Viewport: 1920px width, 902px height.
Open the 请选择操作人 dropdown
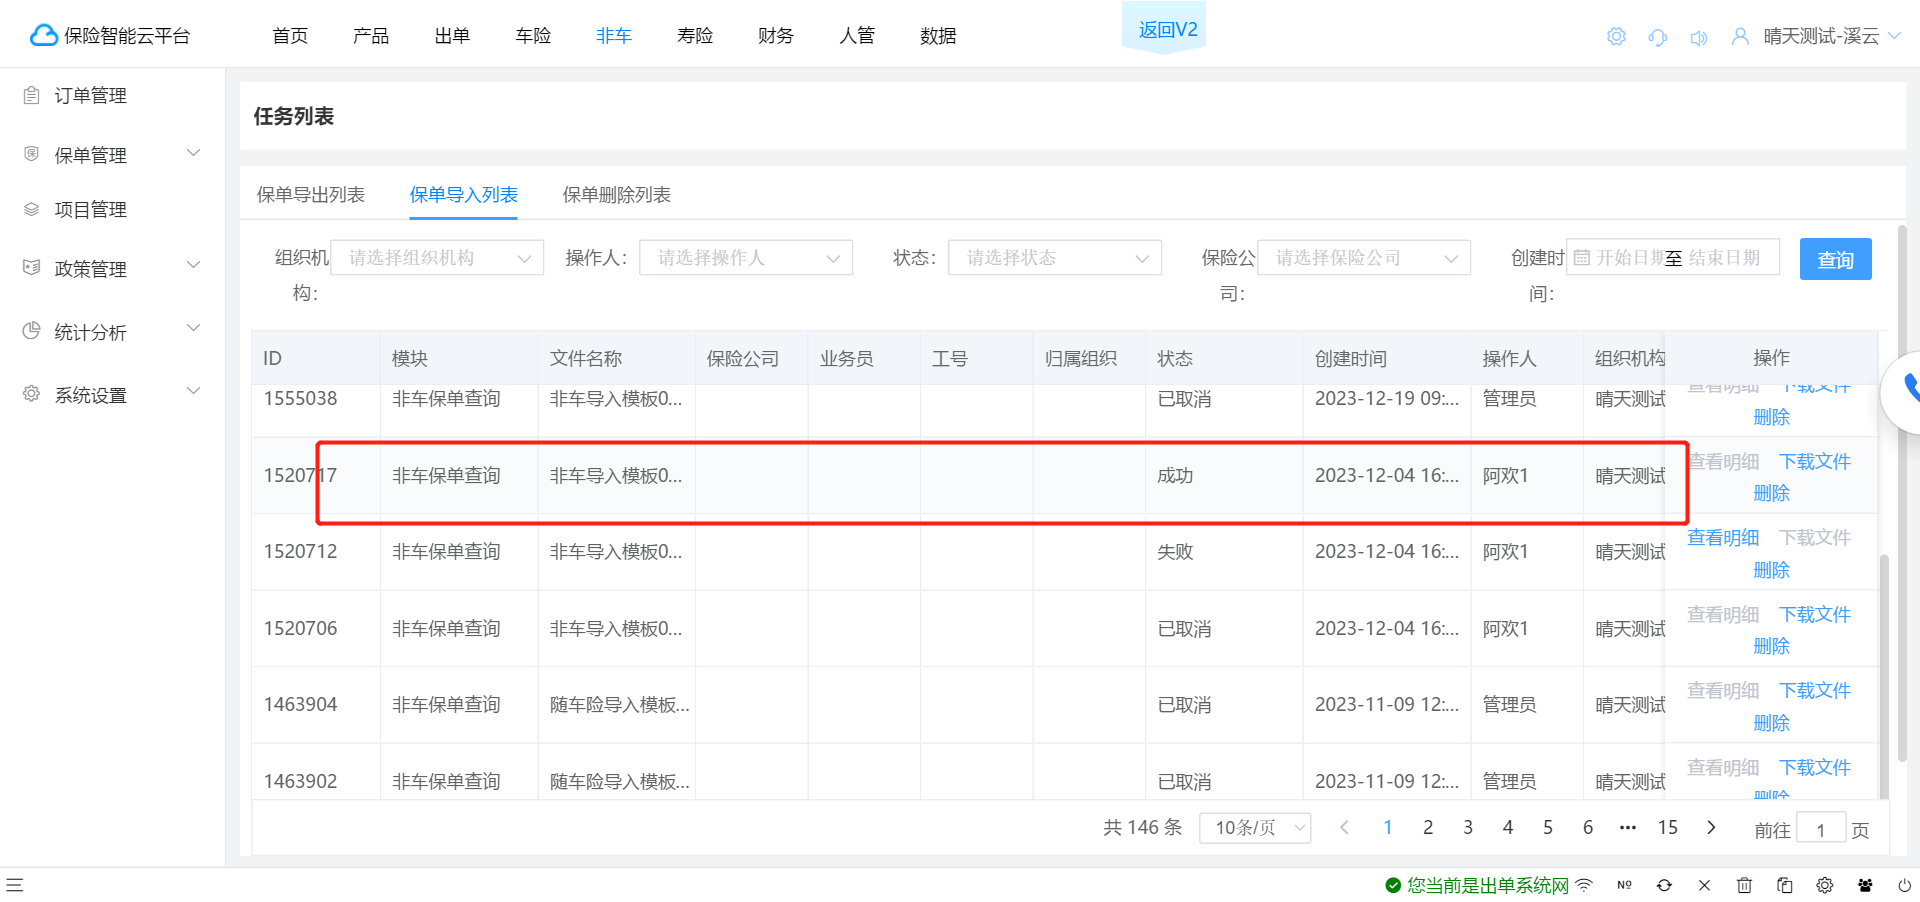pos(746,258)
